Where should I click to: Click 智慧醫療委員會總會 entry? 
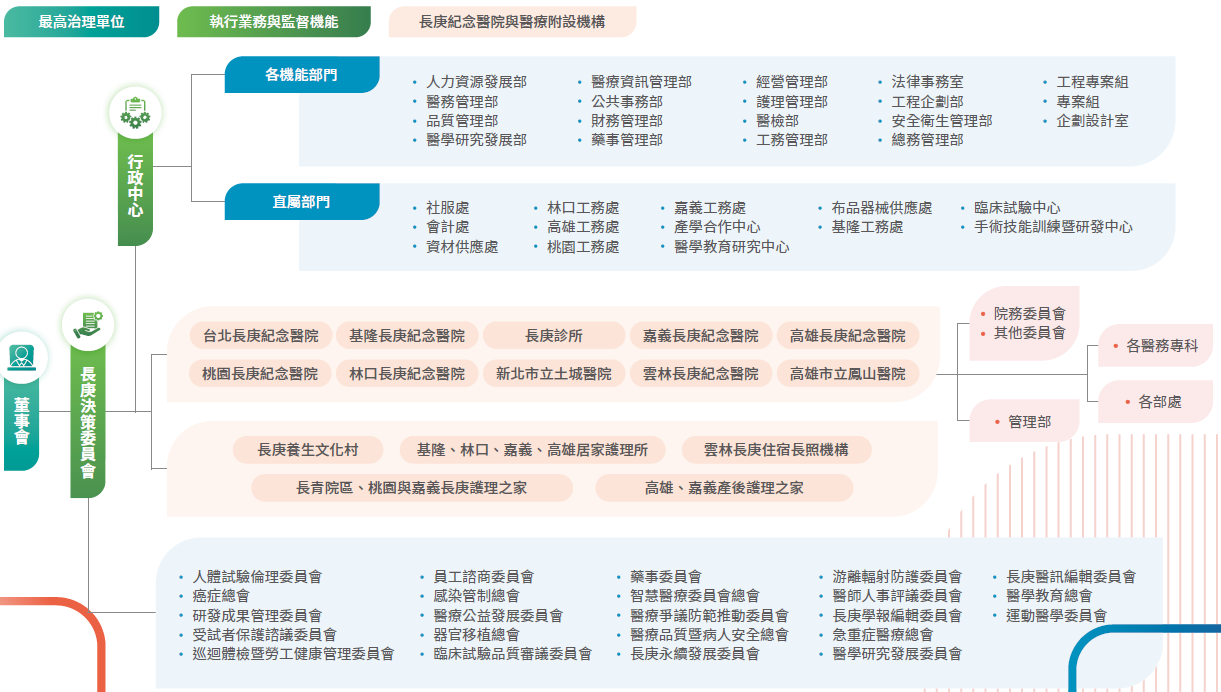[x=694, y=596]
